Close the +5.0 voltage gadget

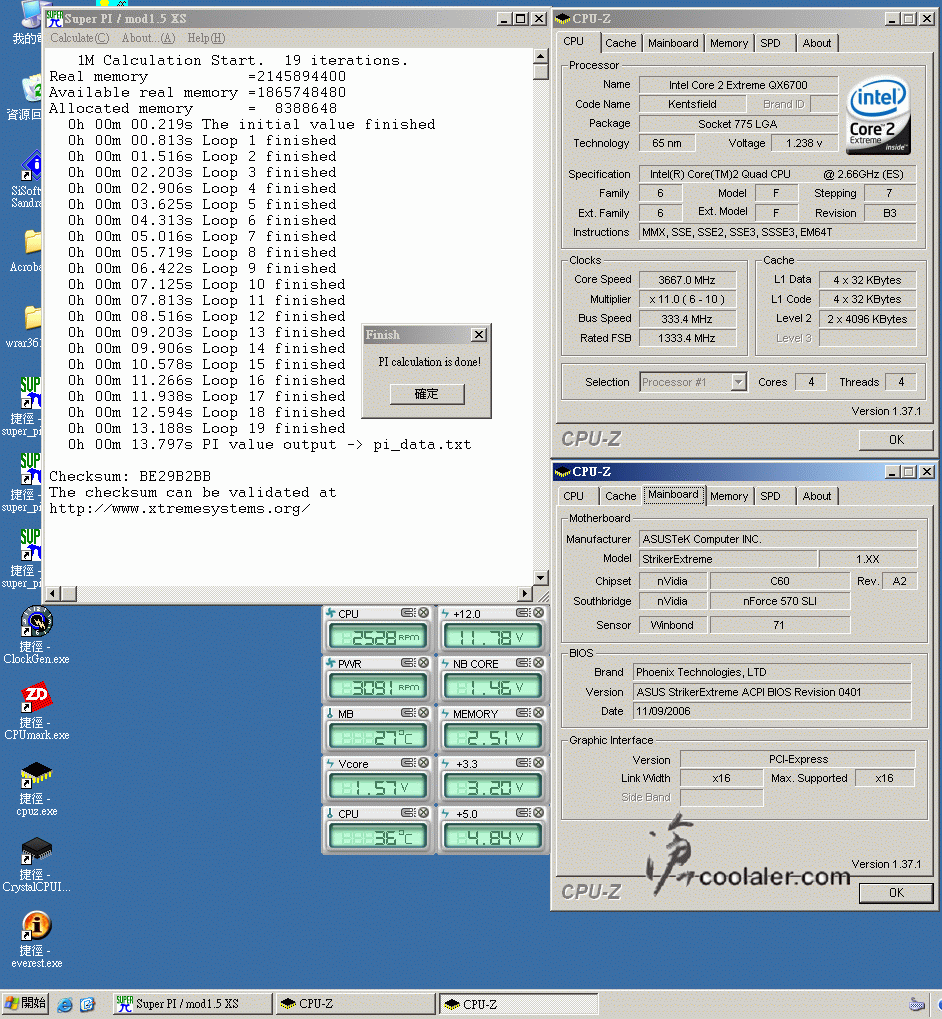pos(539,813)
